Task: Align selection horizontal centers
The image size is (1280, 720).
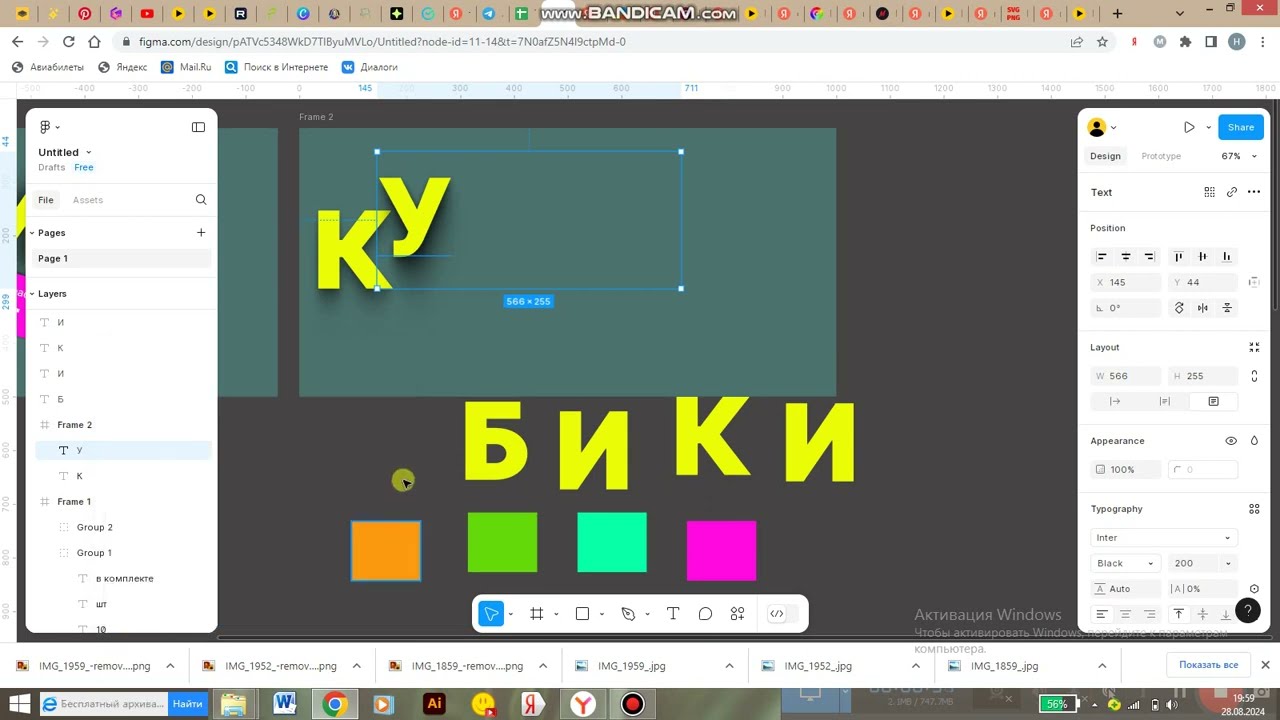Action: click(x=1126, y=257)
